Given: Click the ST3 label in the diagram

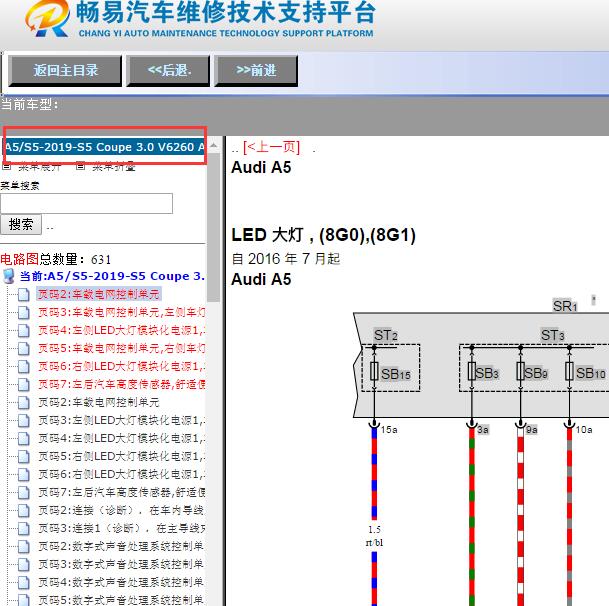Looking at the screenshot, I should pos(553,335).
